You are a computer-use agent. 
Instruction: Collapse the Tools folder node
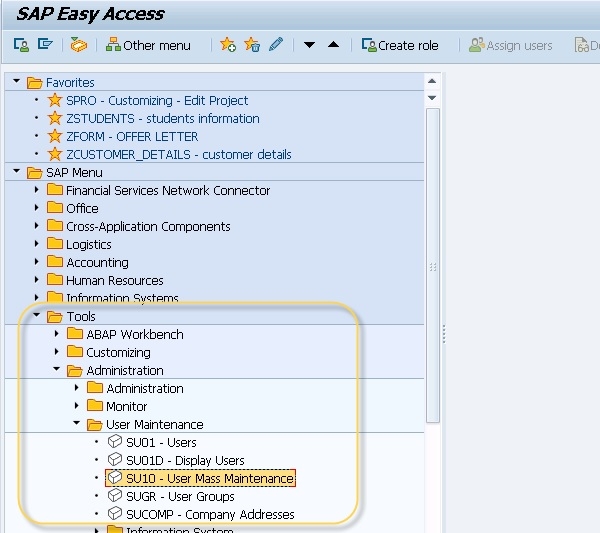(x=37, y=316)
